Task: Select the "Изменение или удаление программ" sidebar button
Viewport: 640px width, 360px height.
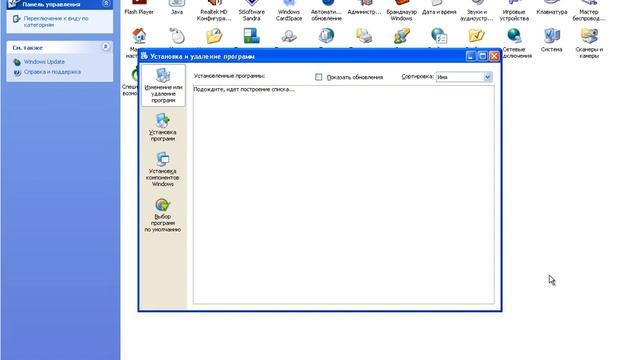Action: 163,86
